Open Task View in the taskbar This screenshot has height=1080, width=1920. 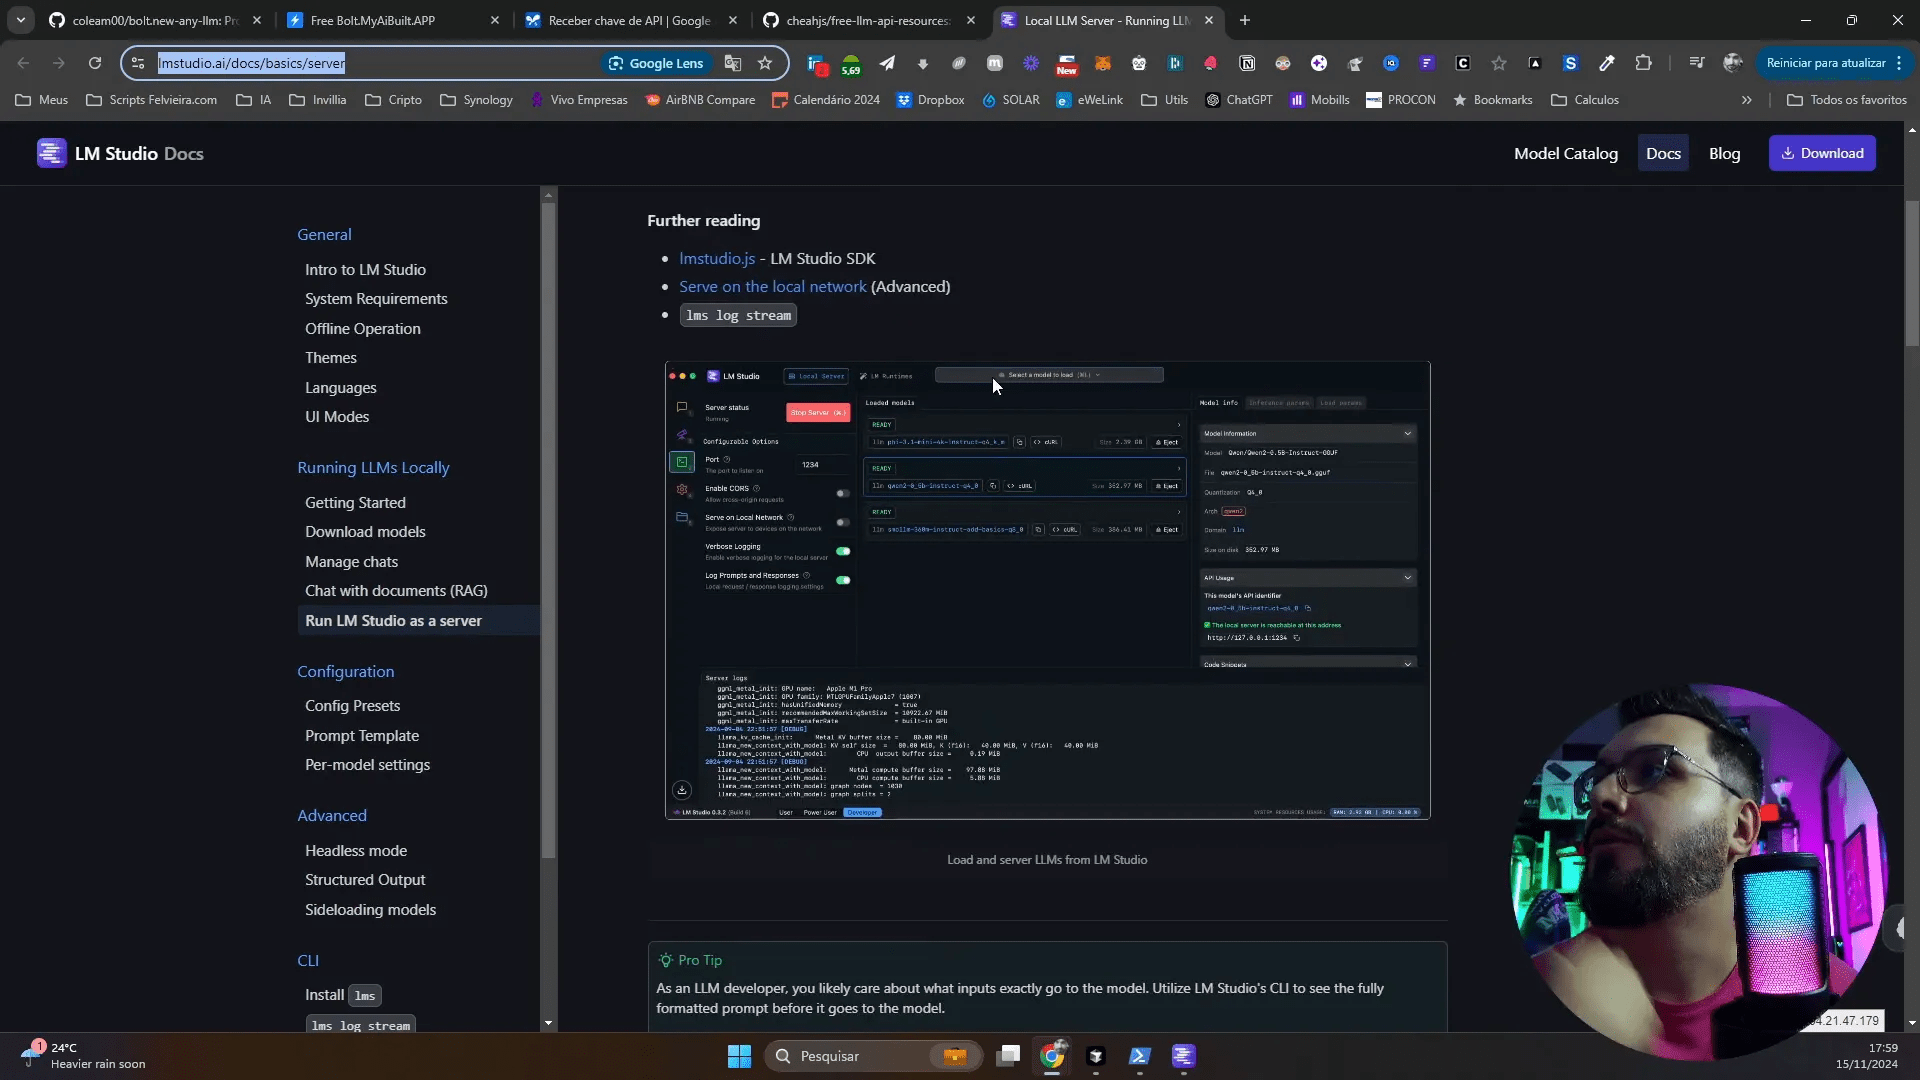(1008, 1056)
